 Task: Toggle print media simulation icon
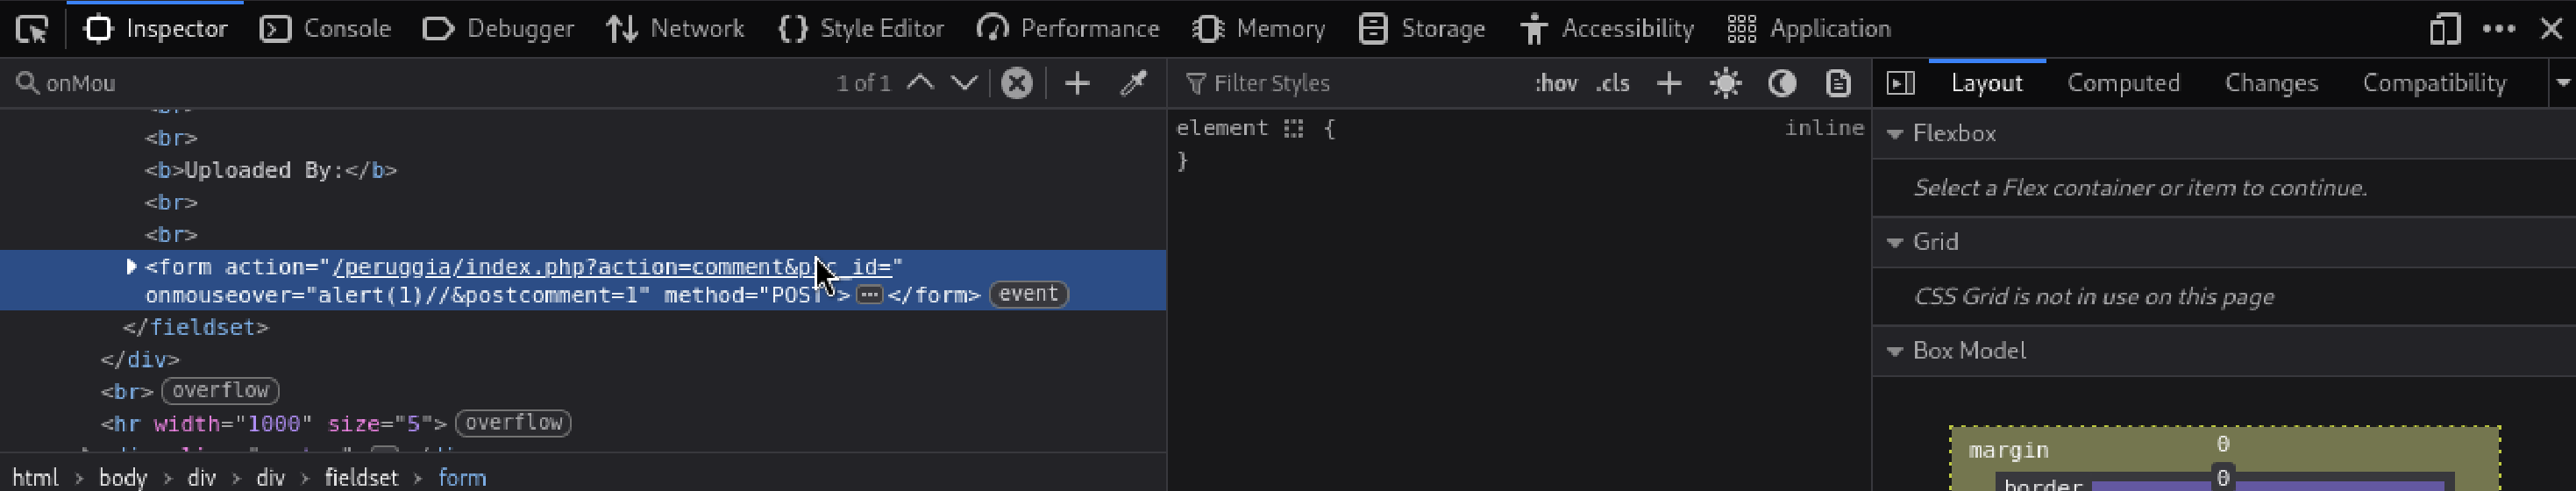point(1838,83)
